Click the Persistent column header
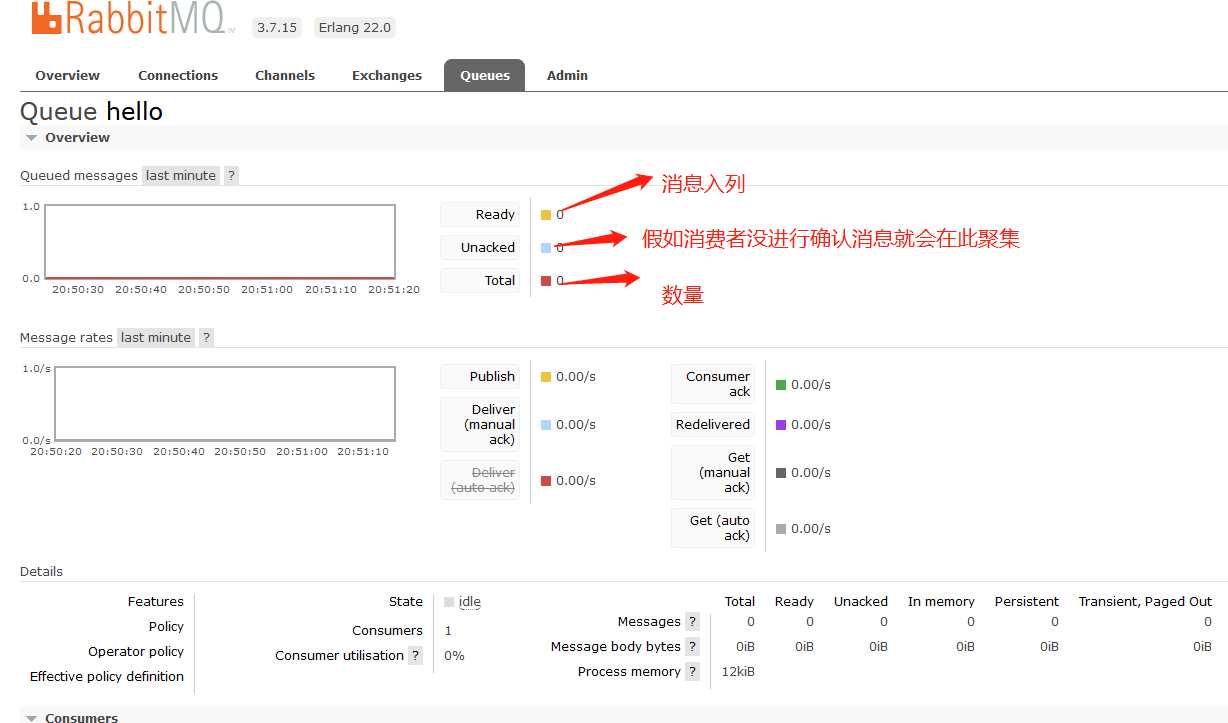 tap(1026, 601)
